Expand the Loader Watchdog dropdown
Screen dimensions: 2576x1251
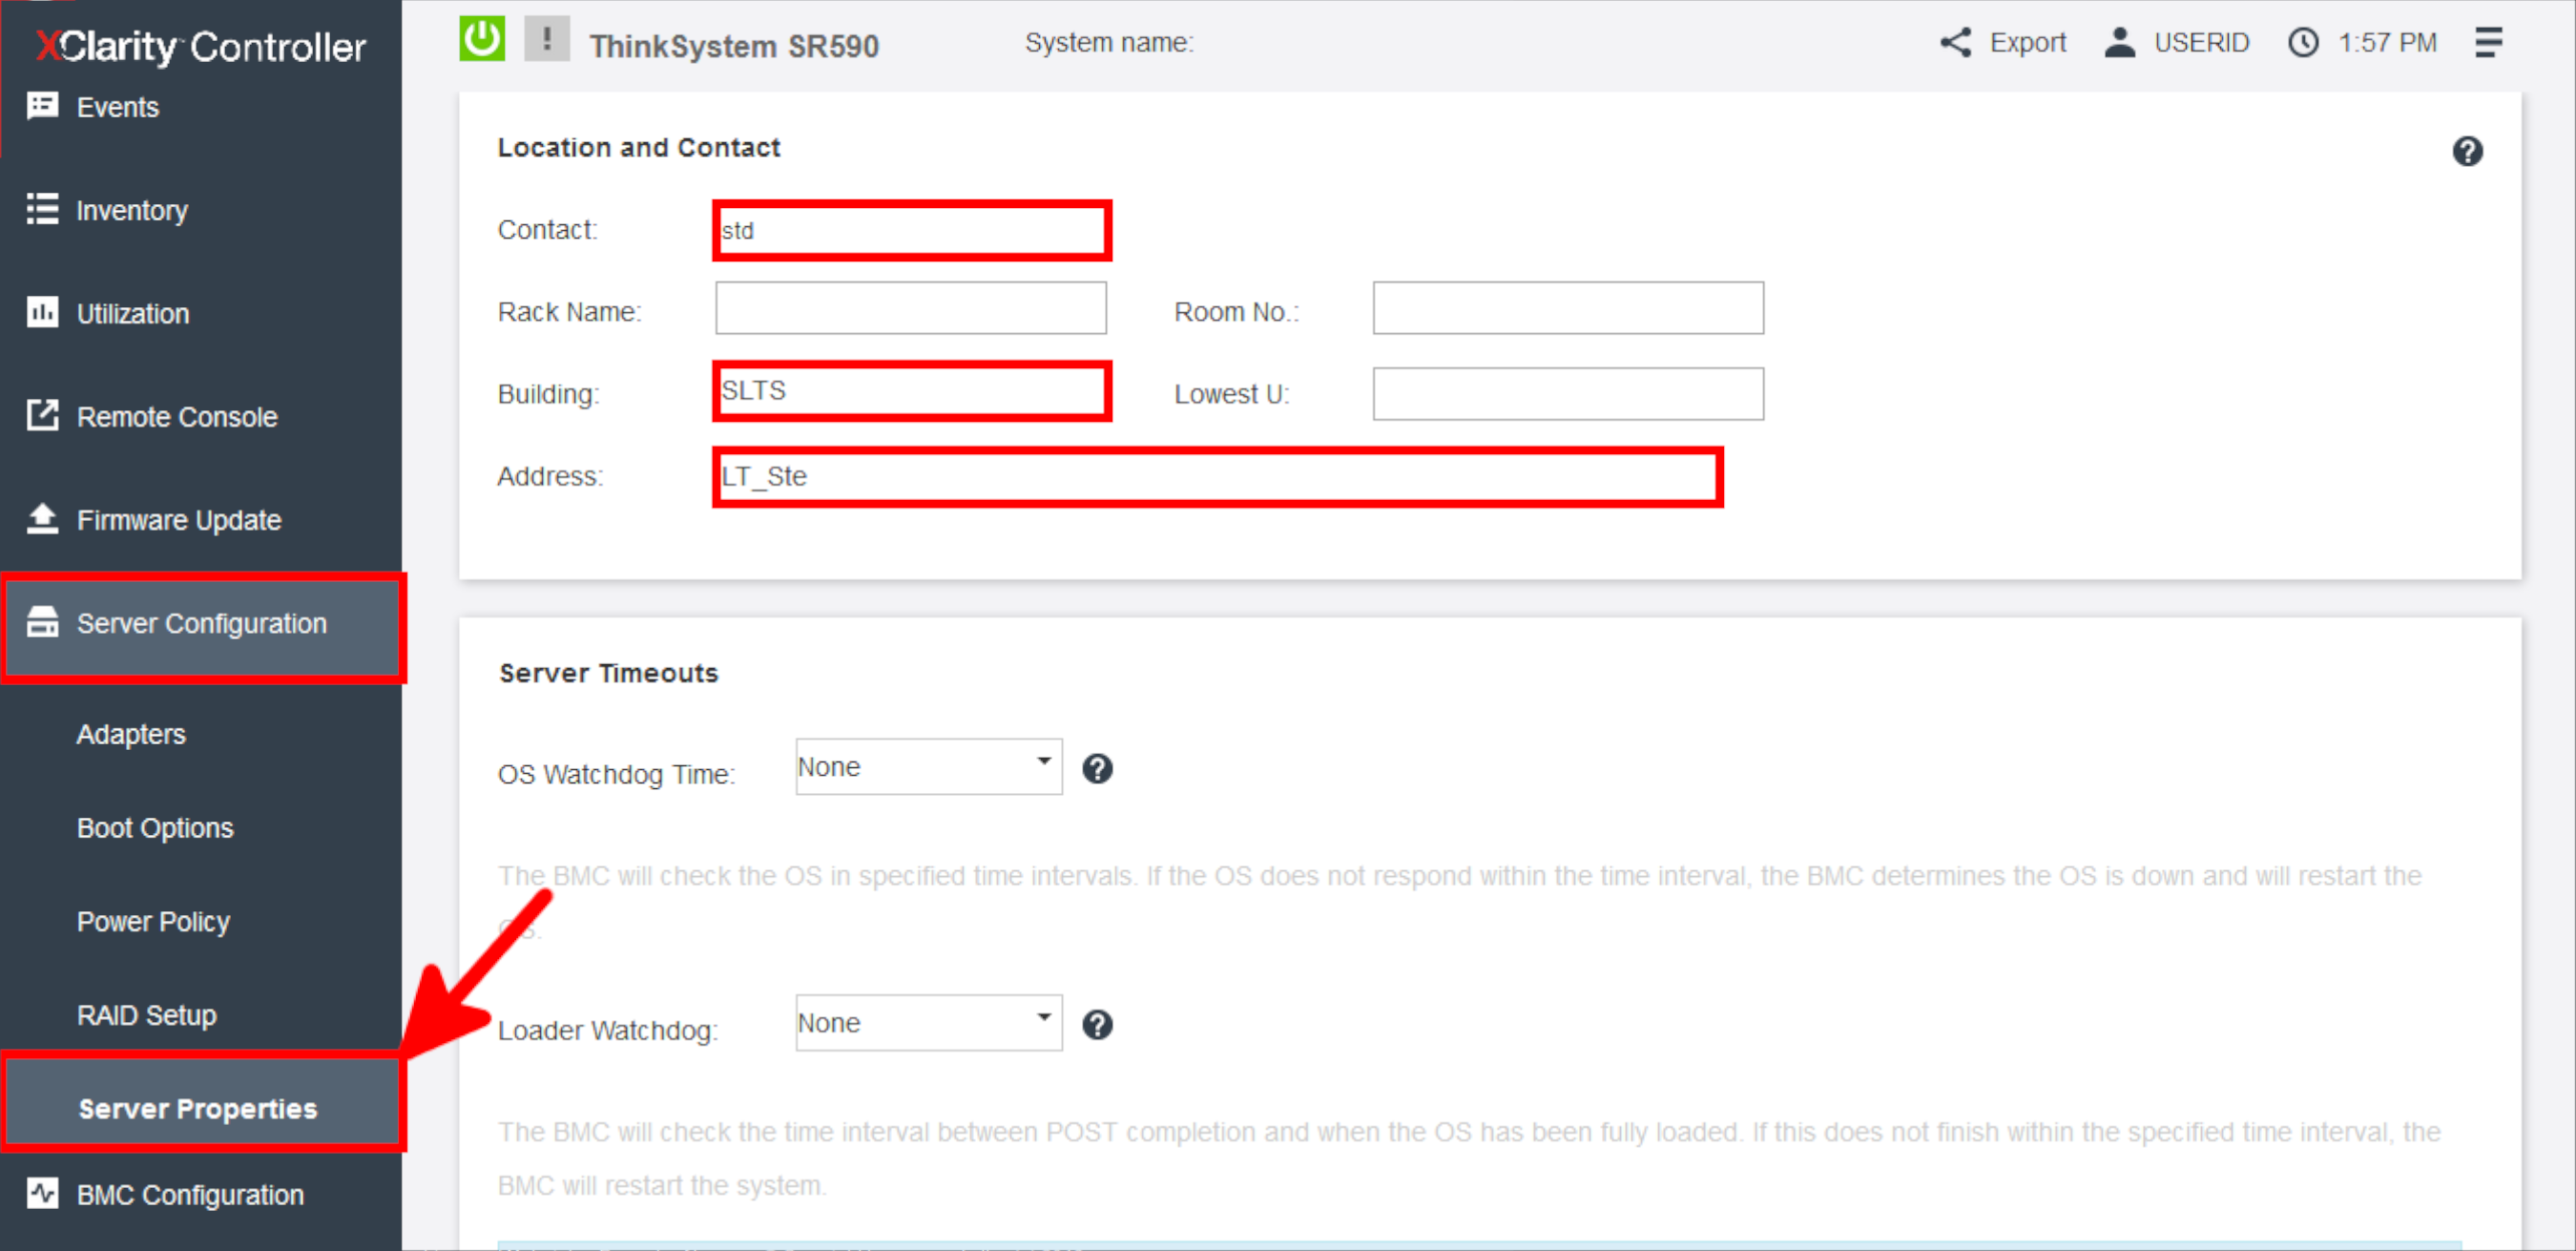(927, 1022)
